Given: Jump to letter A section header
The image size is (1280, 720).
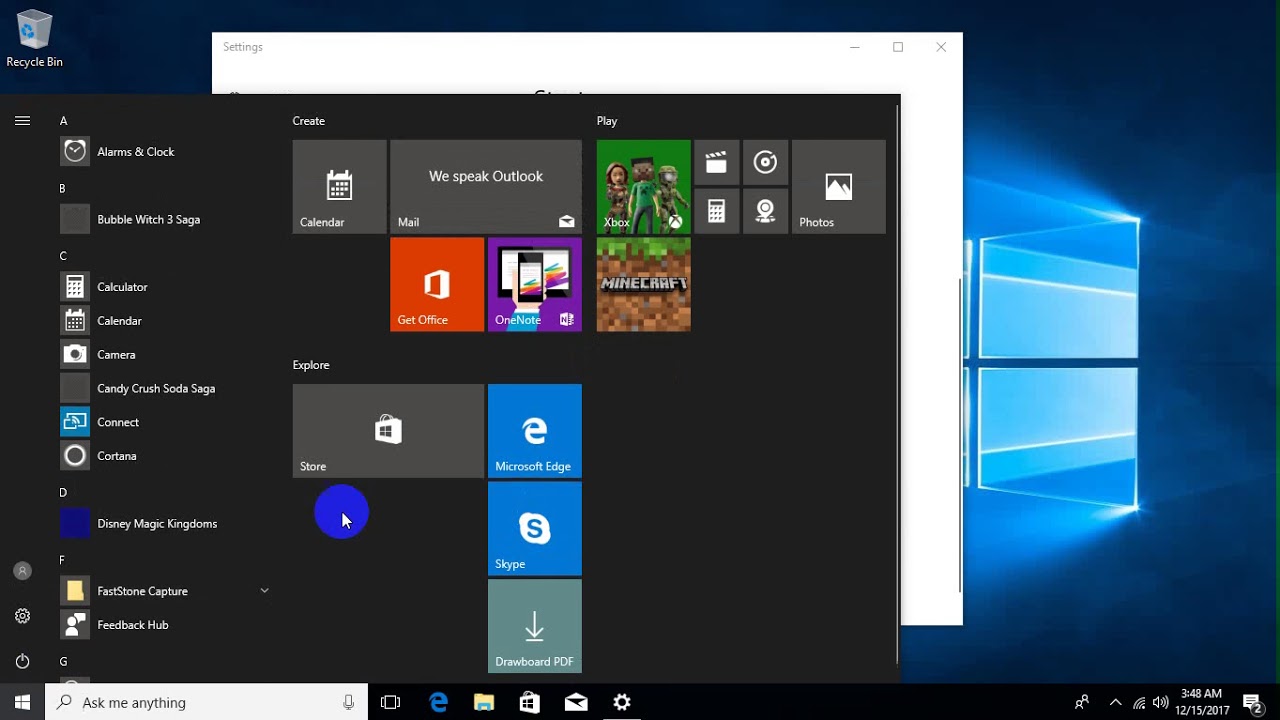Looking at the screenshot, I should [63, 121].
